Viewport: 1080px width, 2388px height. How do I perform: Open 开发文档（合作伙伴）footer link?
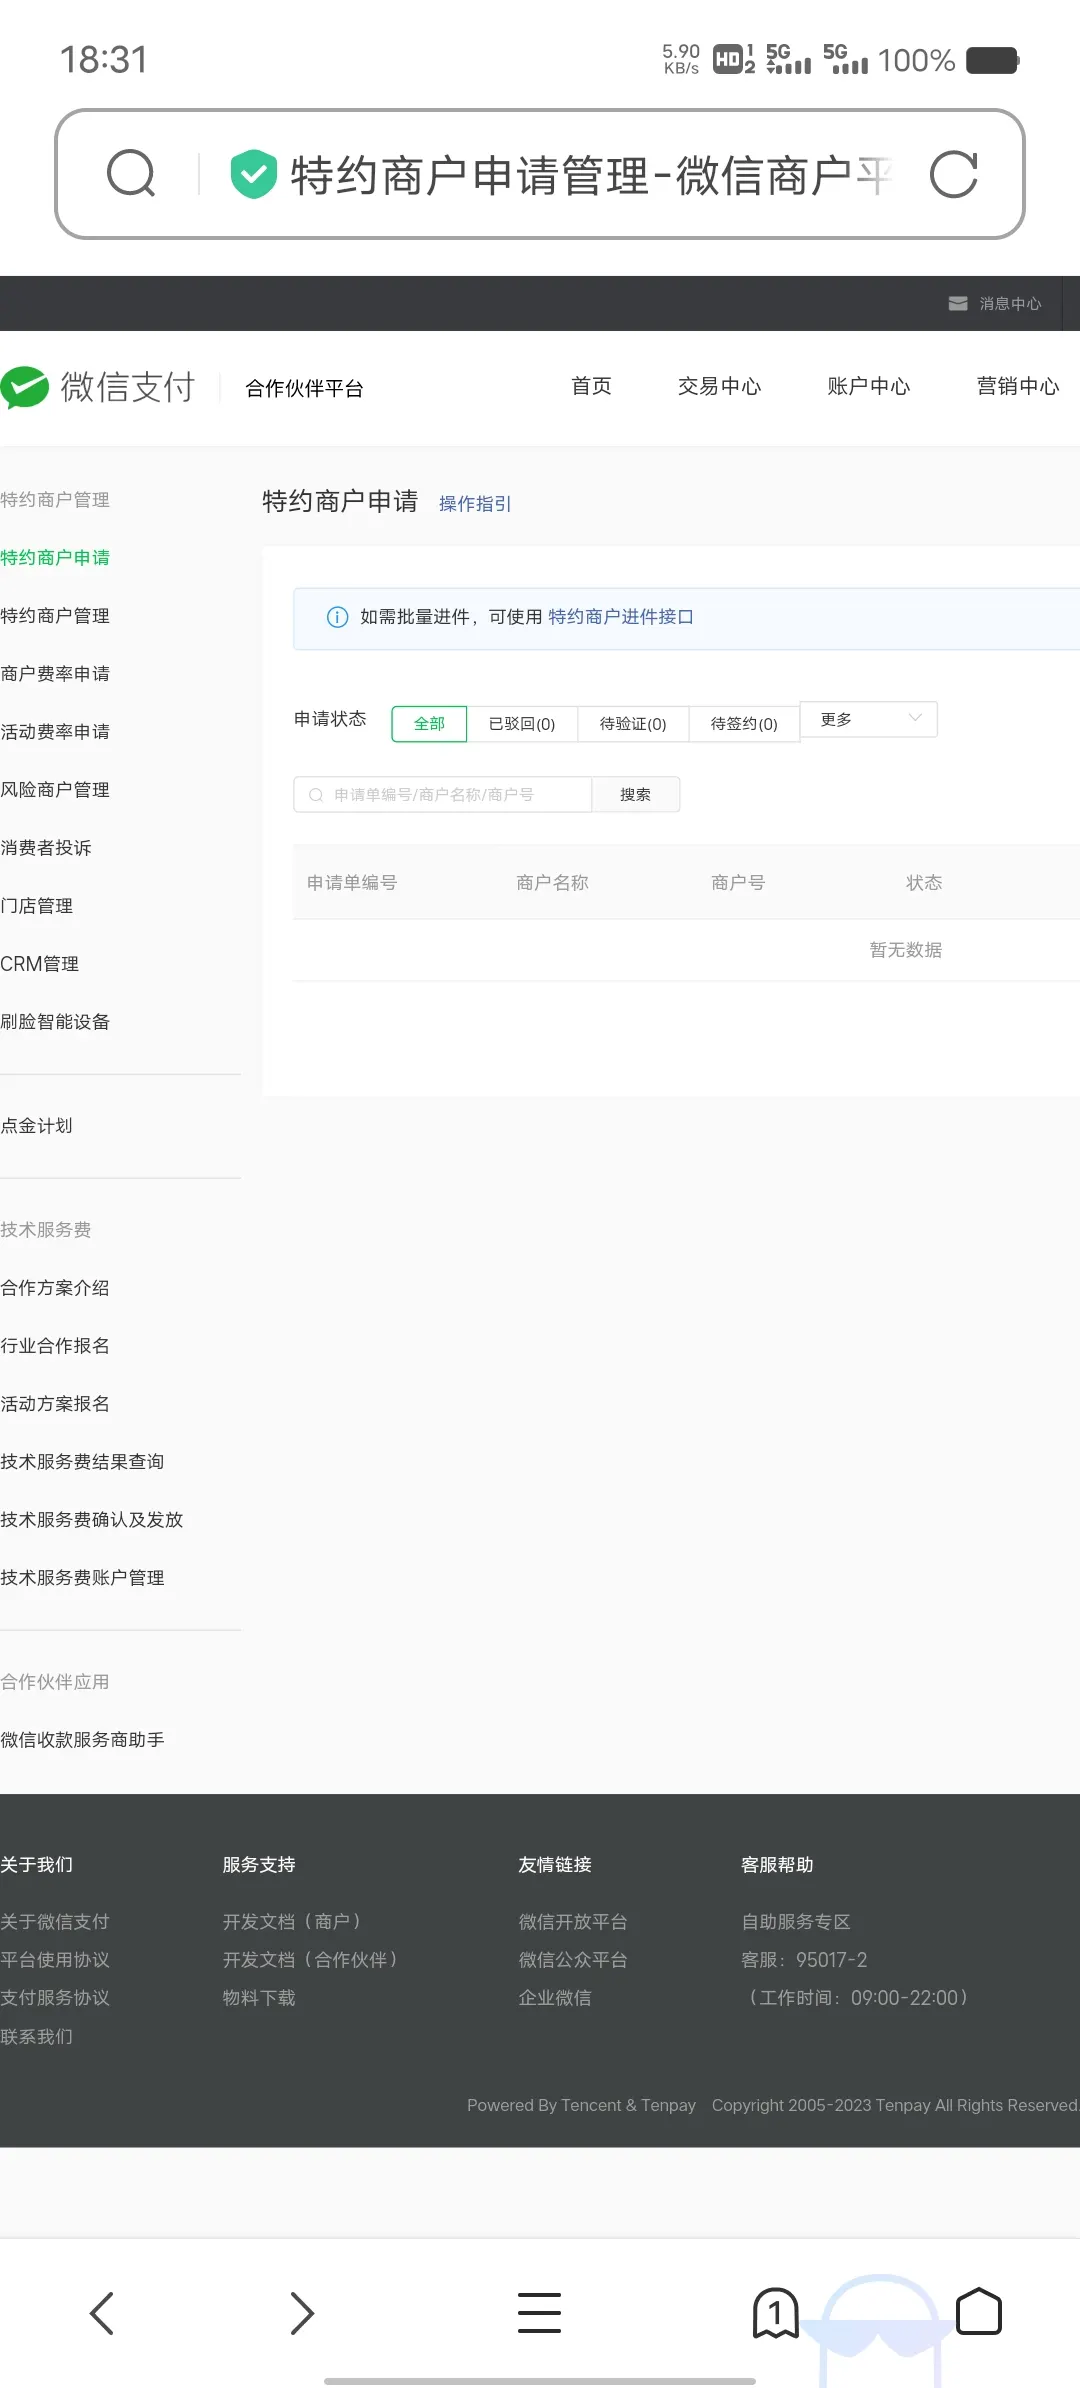[x=310, y=1960]
